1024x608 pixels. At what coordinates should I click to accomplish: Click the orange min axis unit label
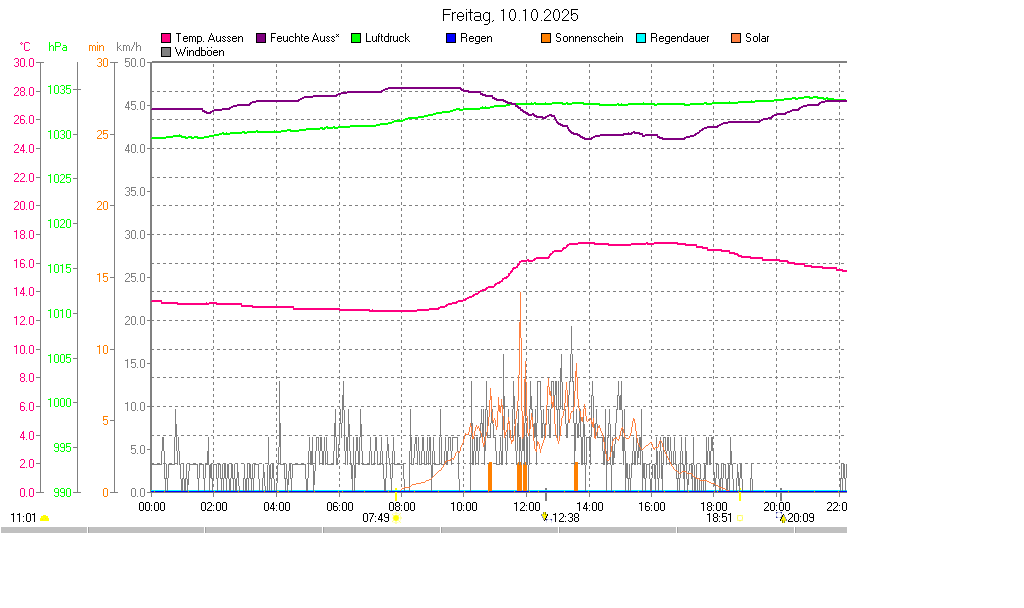point(96,47)
